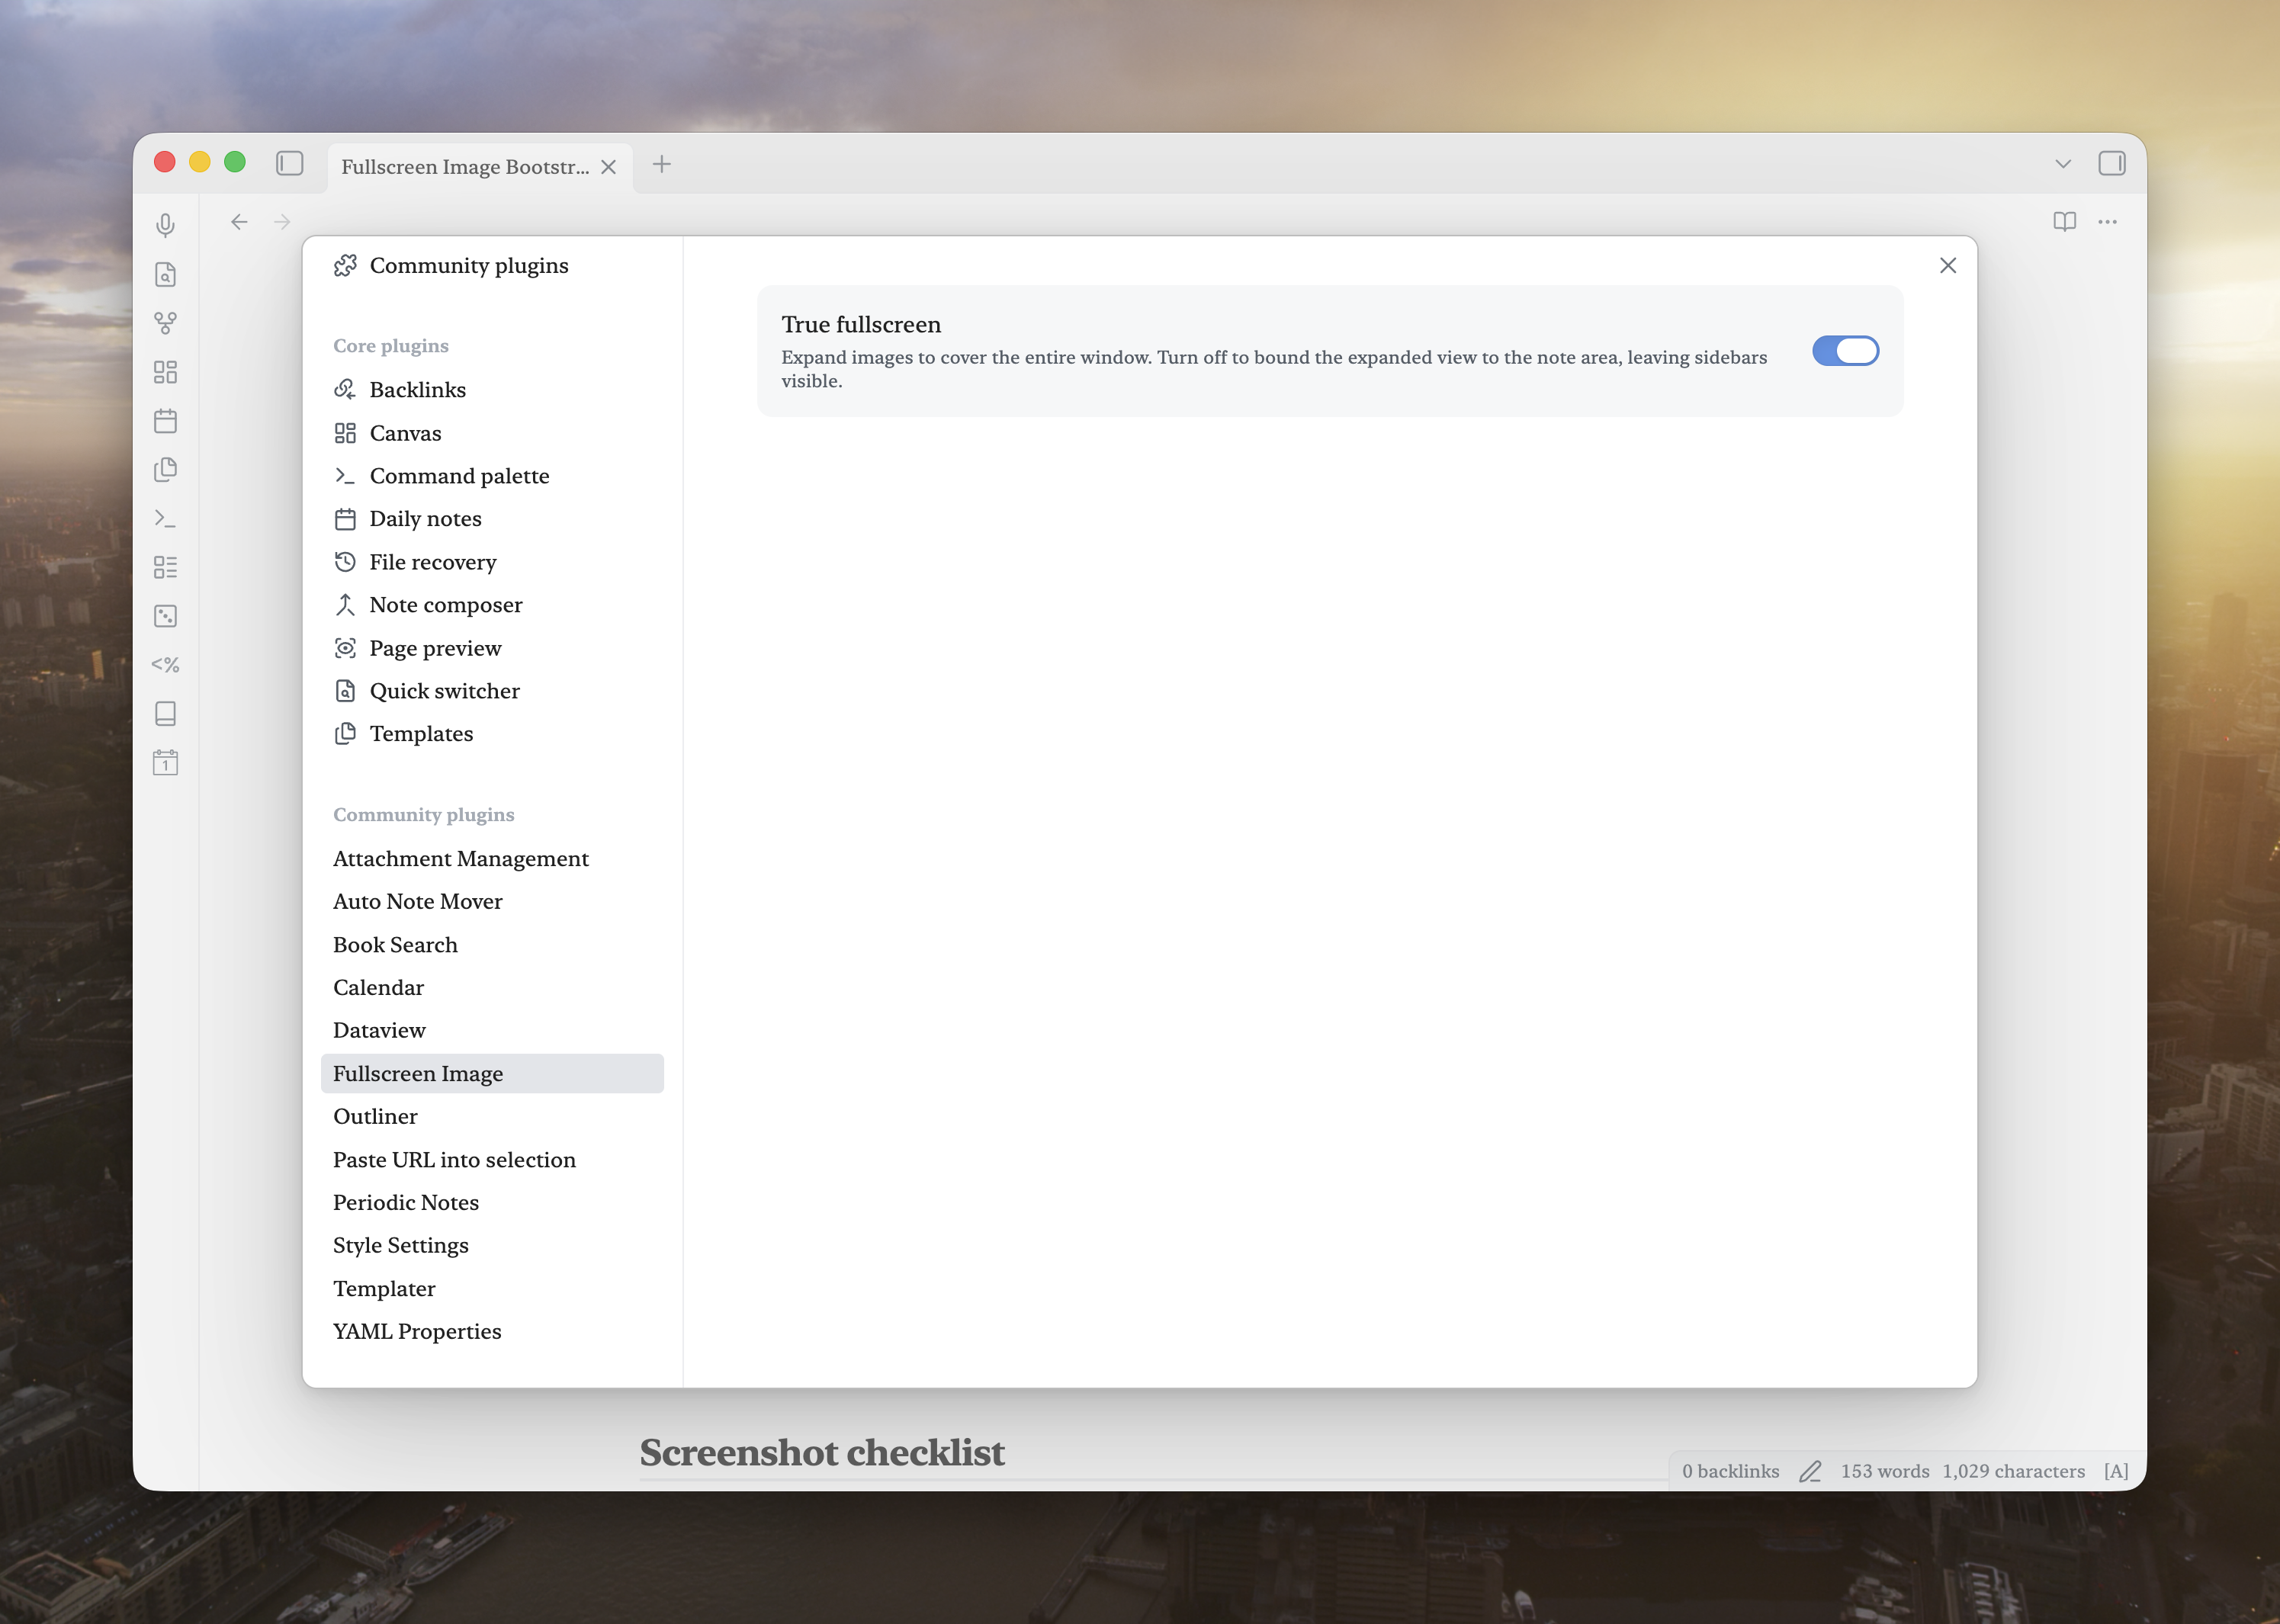Open Paste URL into selection settings

coord(492,1160)
